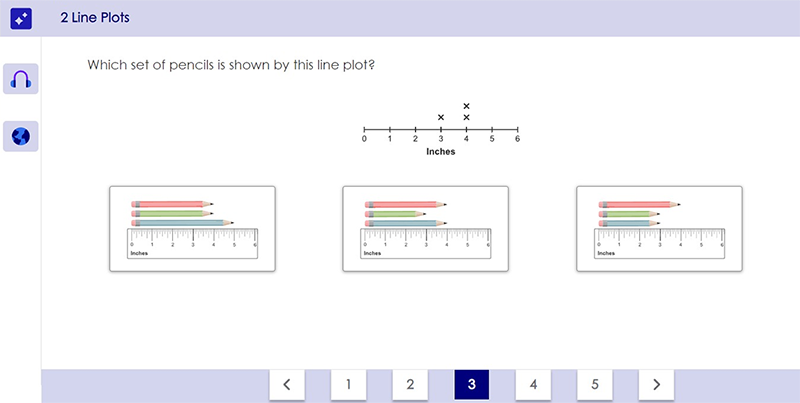This screenshot has width=800, height=403.
Task: Click the sparkle icon beside the title
Action: 21,18
